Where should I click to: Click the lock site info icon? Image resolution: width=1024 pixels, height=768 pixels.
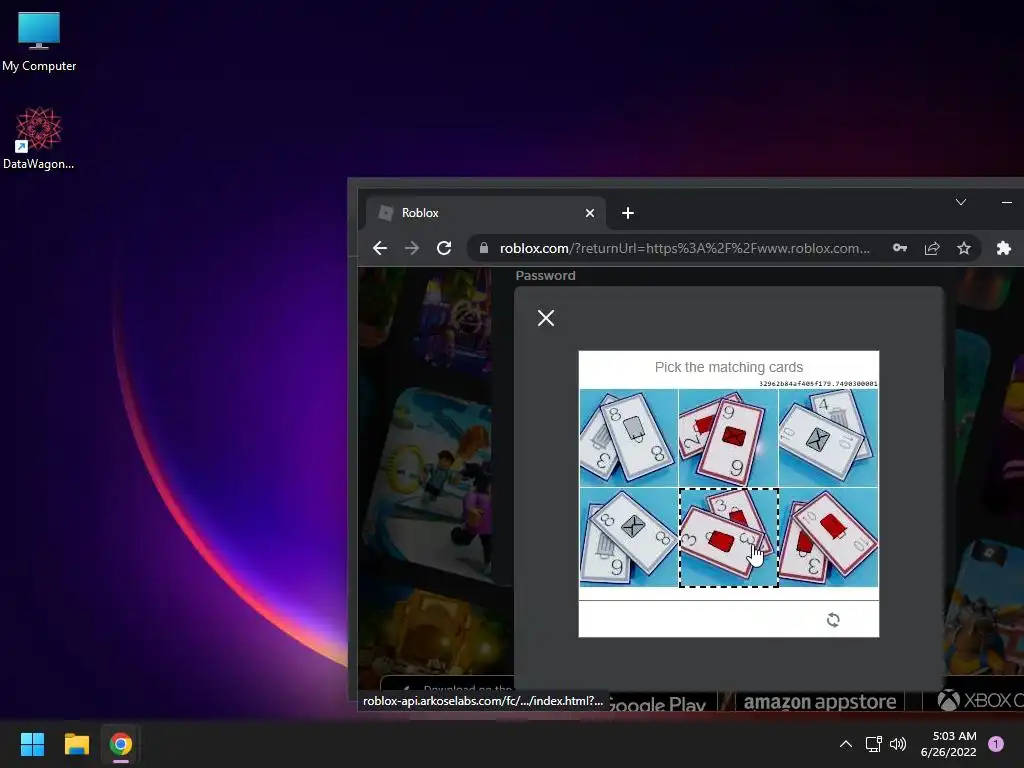[x=484, y=248]
